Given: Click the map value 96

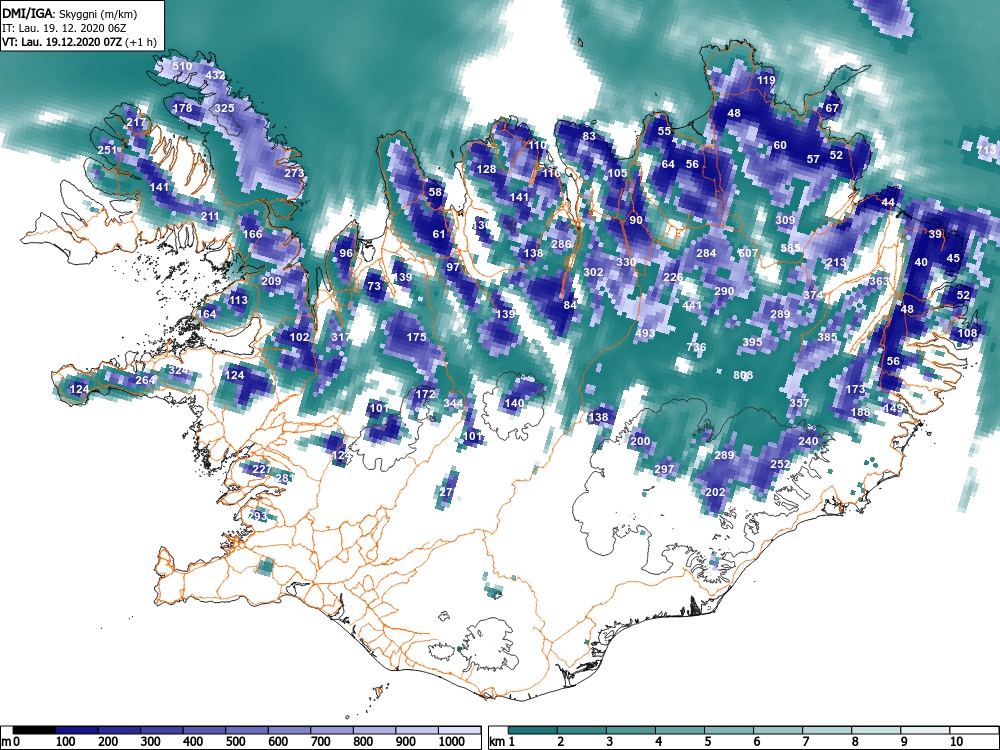Looking at the screenshot, I should (346, 253).
